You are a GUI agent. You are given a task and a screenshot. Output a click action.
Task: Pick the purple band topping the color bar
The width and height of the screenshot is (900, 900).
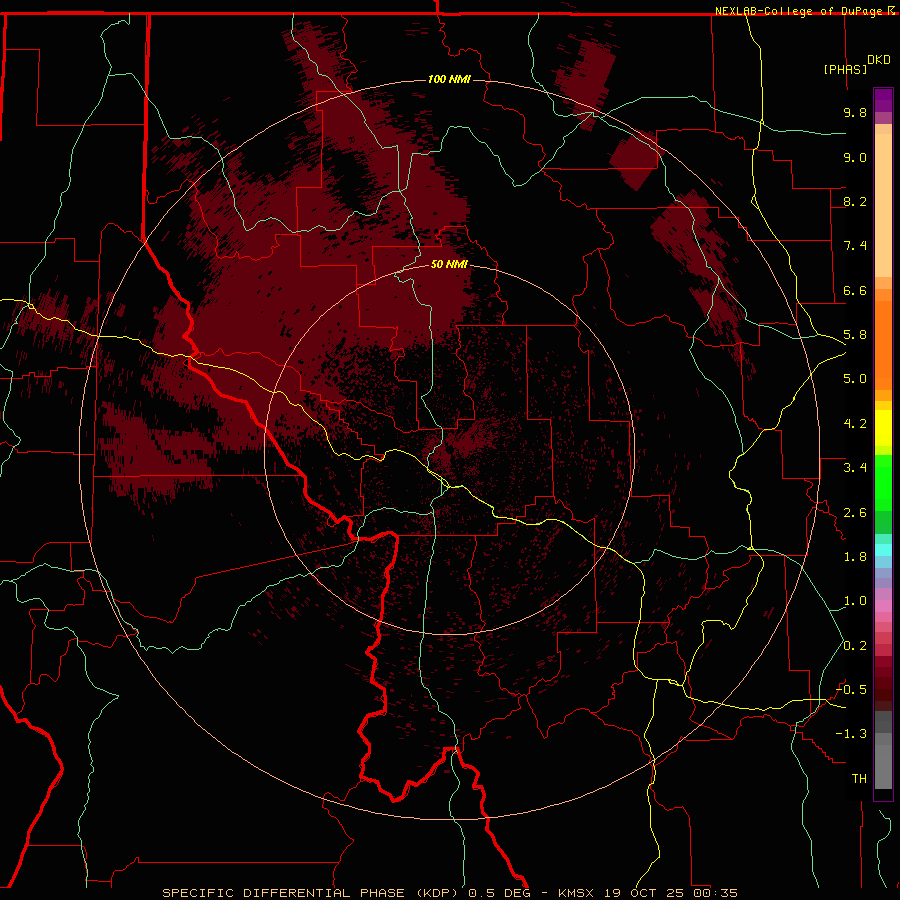coord(883,100)
